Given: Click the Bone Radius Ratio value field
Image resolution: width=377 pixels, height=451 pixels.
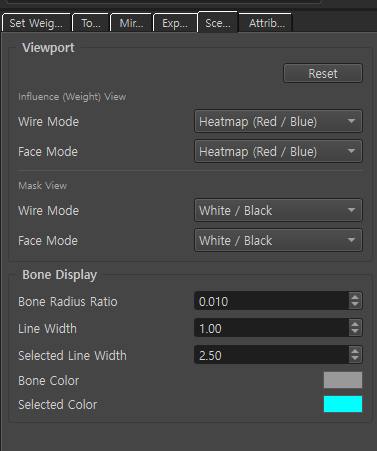Looking at the screenshot, I should pos(272,301).
